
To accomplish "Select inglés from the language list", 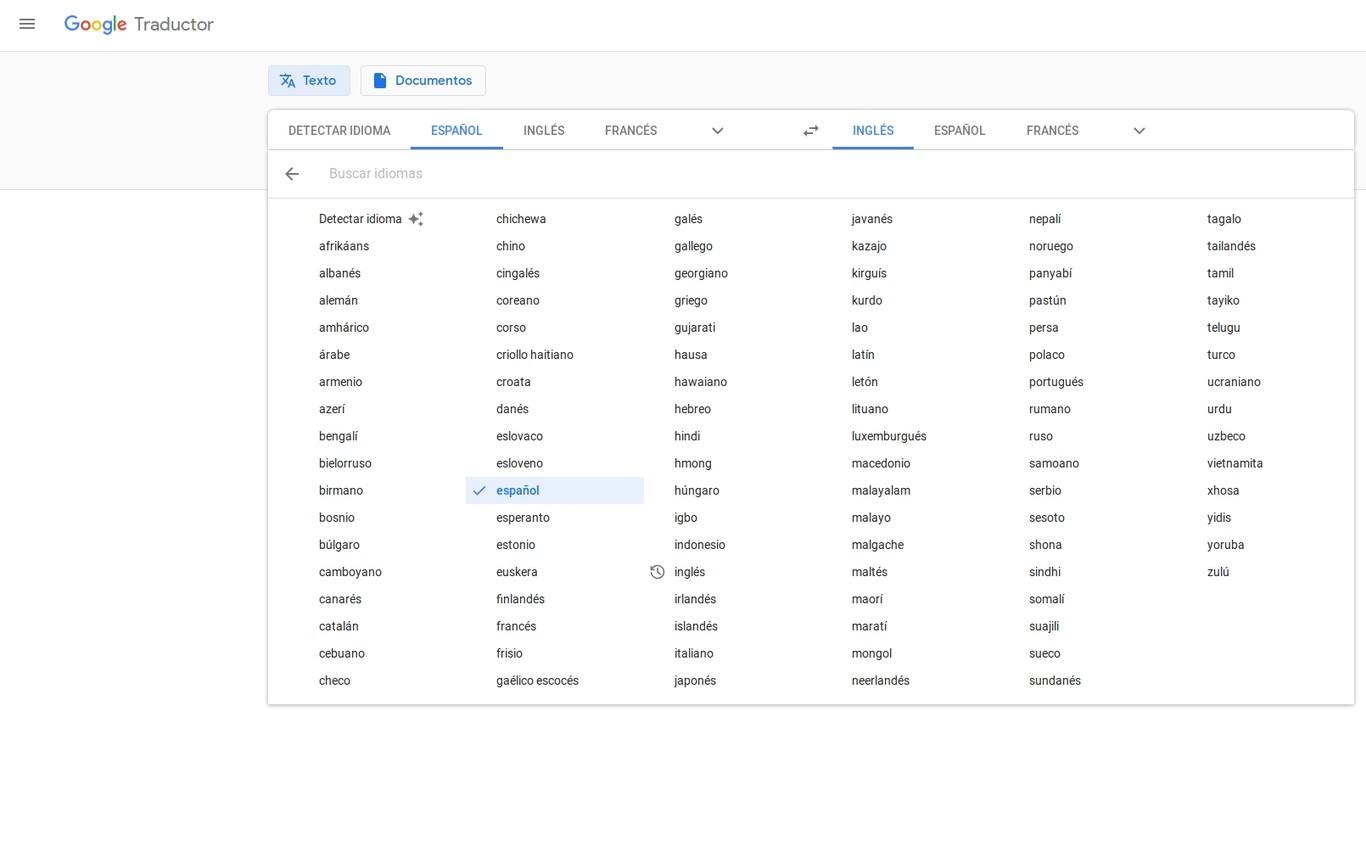I will 689,571.
